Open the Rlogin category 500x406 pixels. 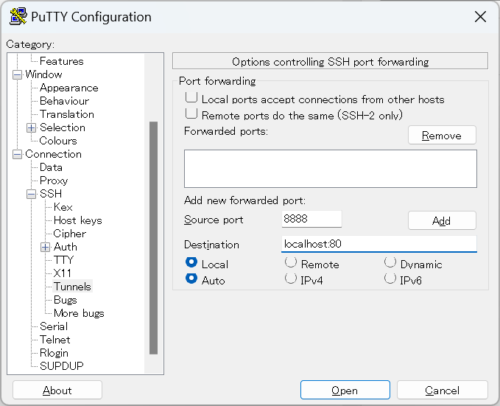pos(54,353)
